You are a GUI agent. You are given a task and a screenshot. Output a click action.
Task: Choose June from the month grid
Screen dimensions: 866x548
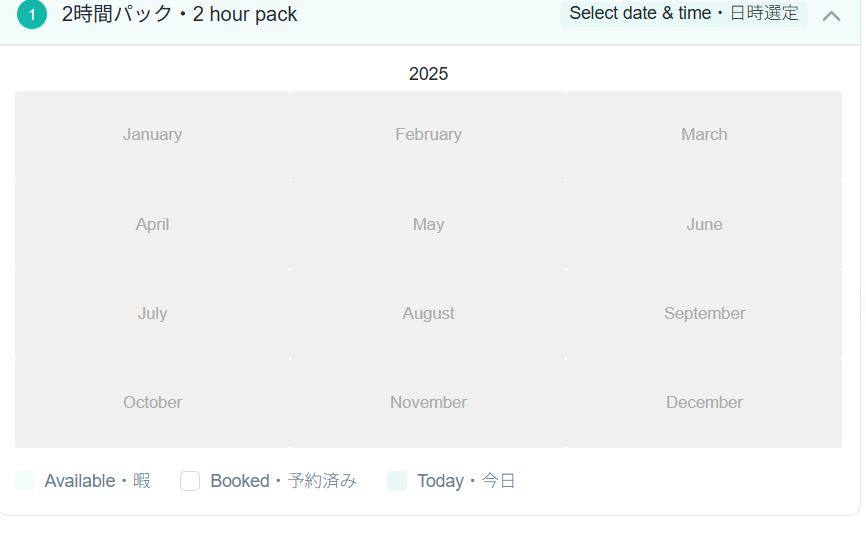point(704,224)
